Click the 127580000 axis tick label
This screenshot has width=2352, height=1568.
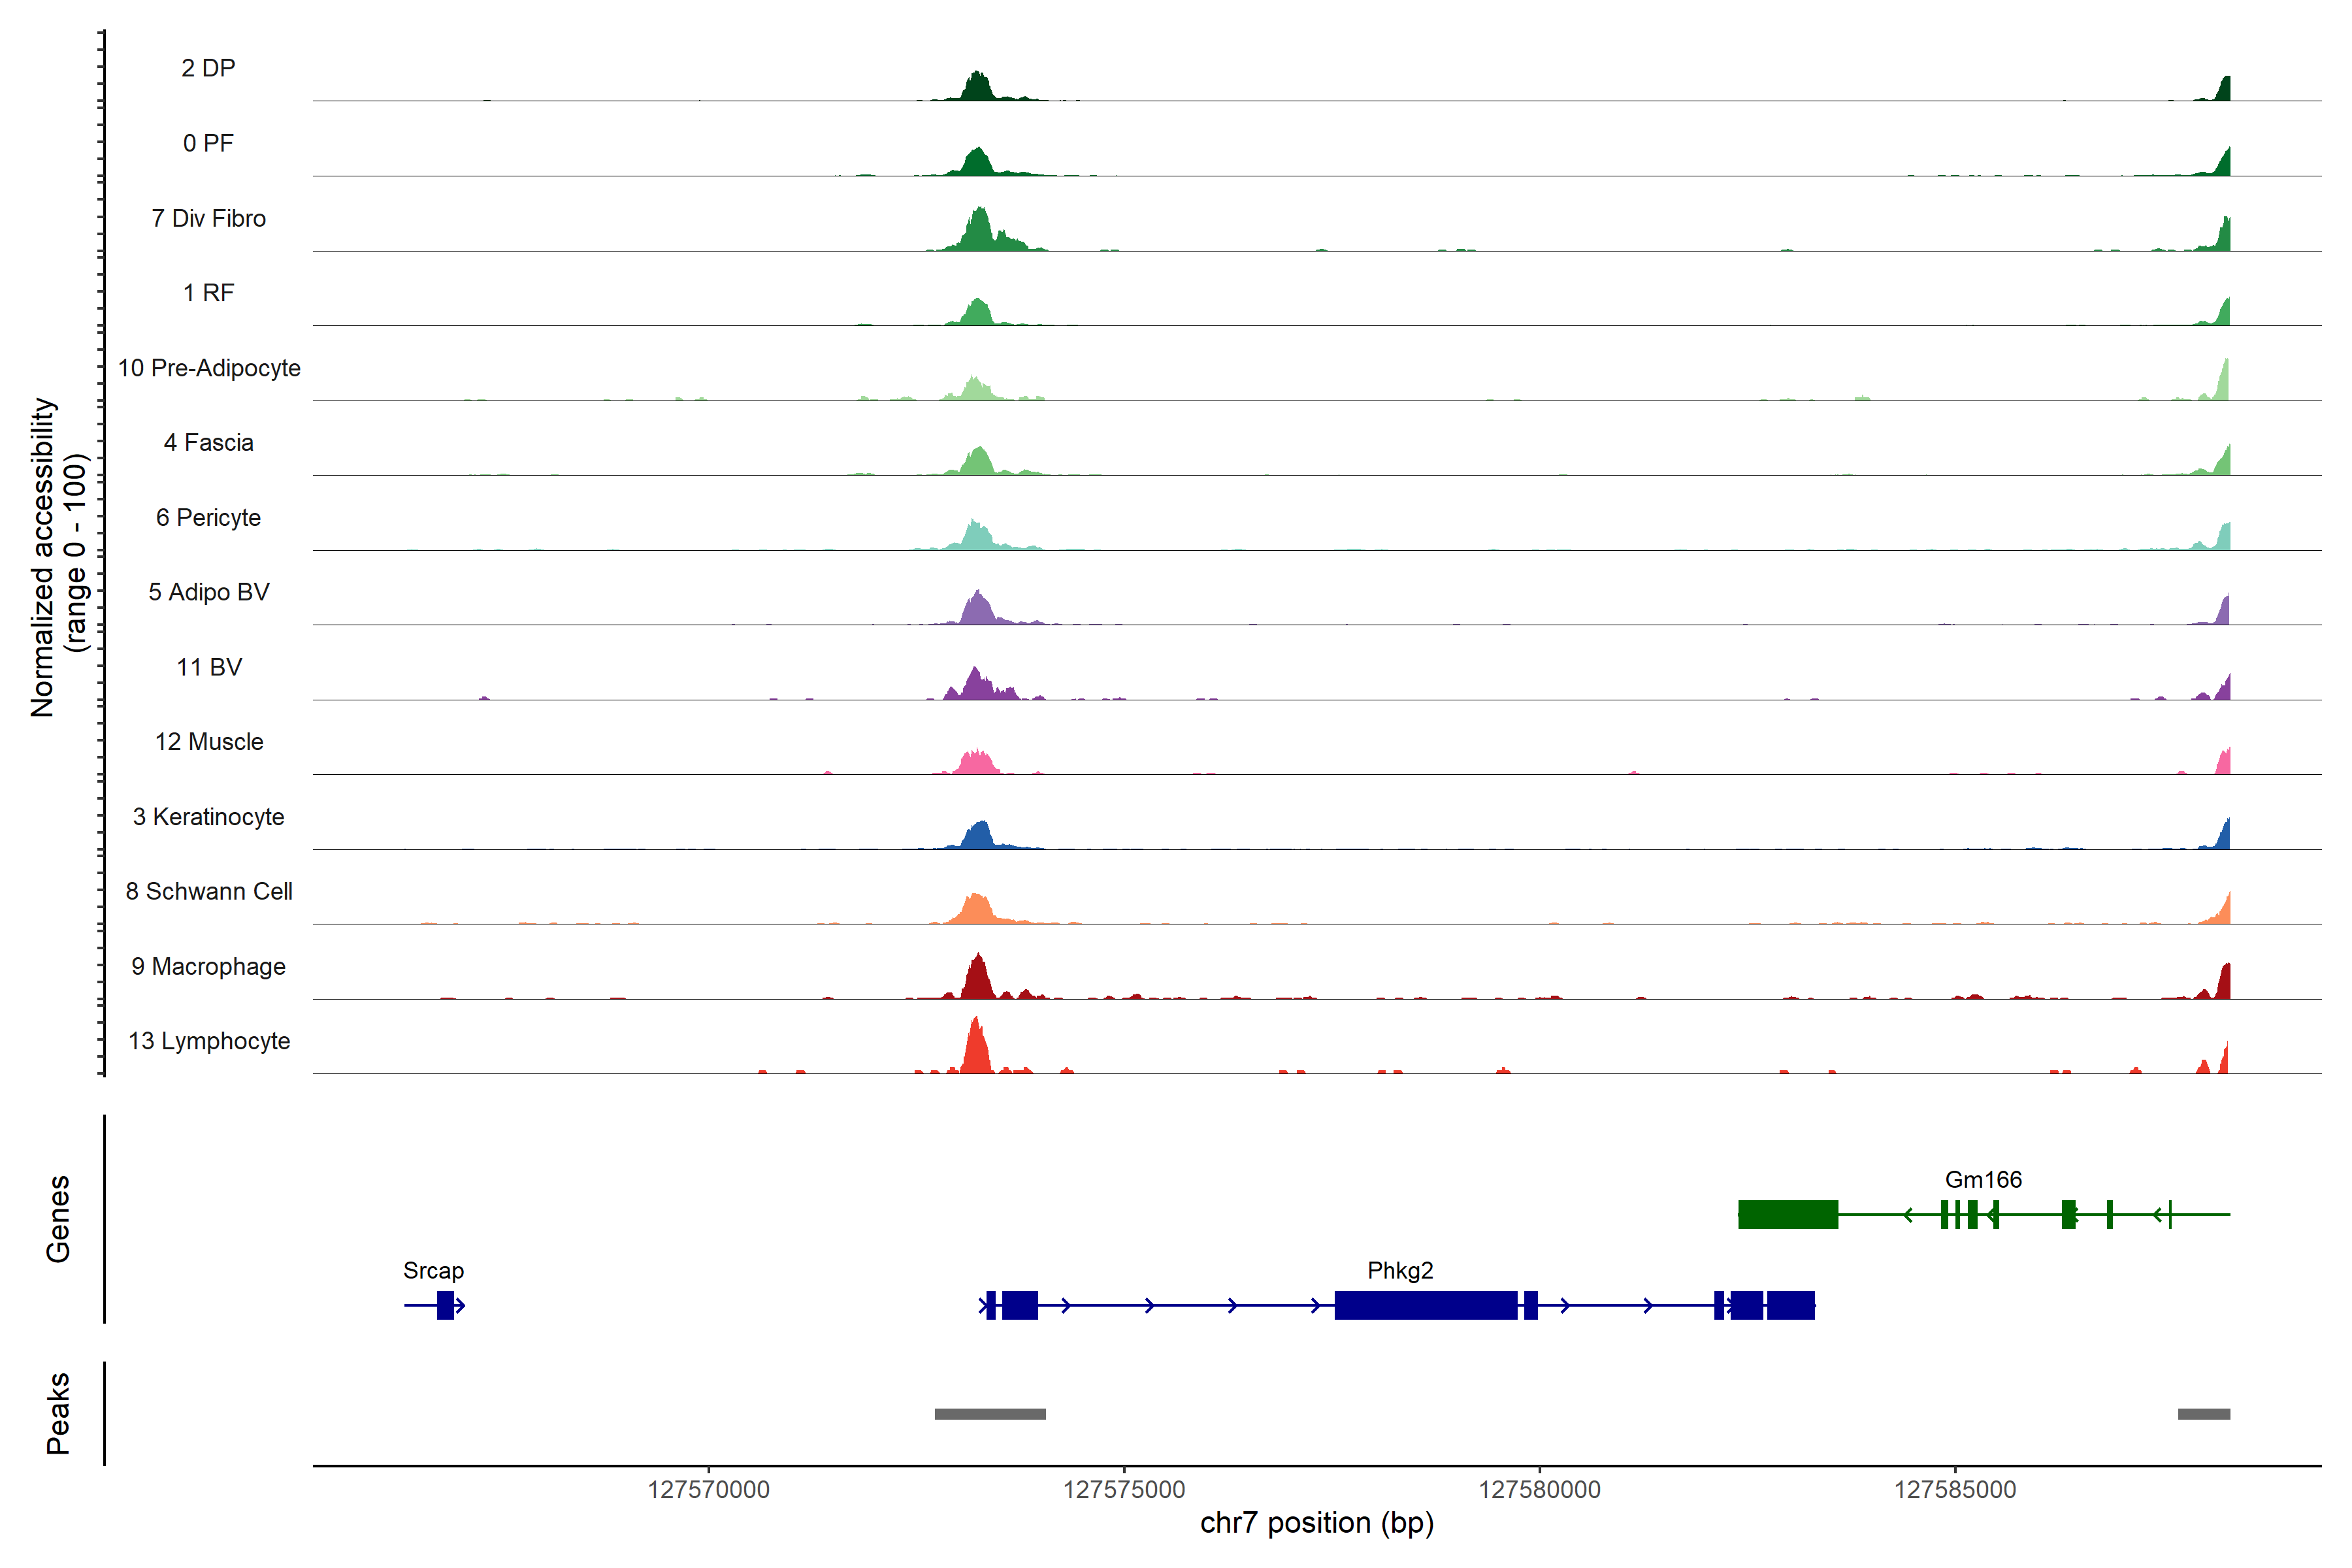coord(1539,1489)
